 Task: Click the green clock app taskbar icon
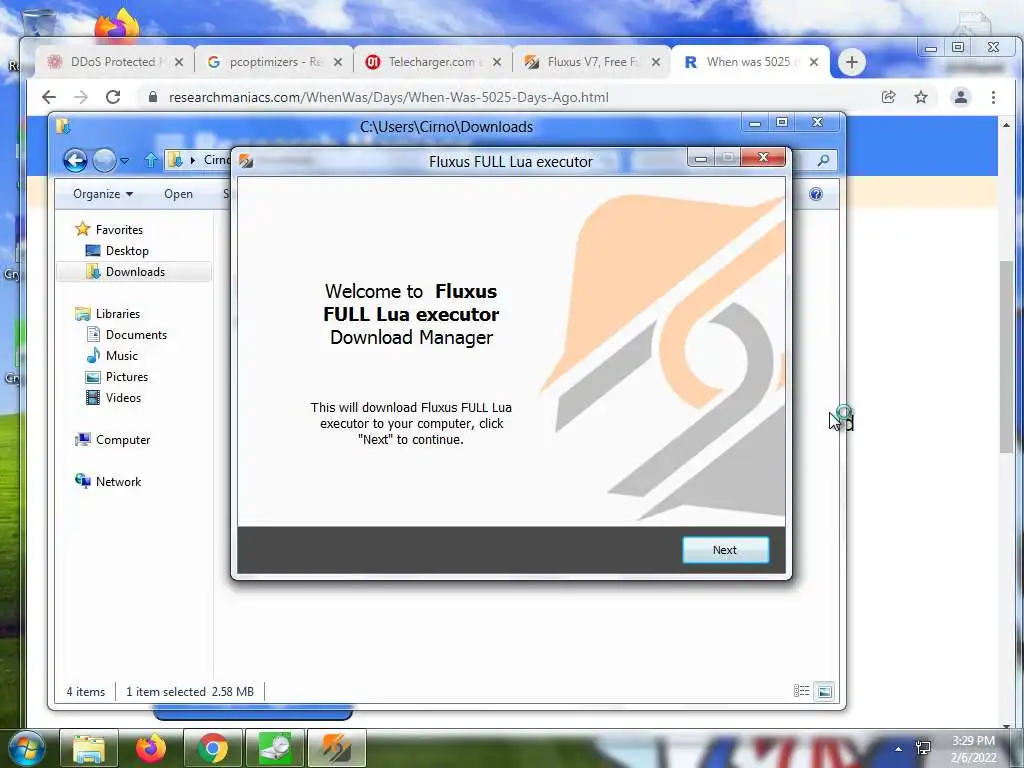coord(274,748)
